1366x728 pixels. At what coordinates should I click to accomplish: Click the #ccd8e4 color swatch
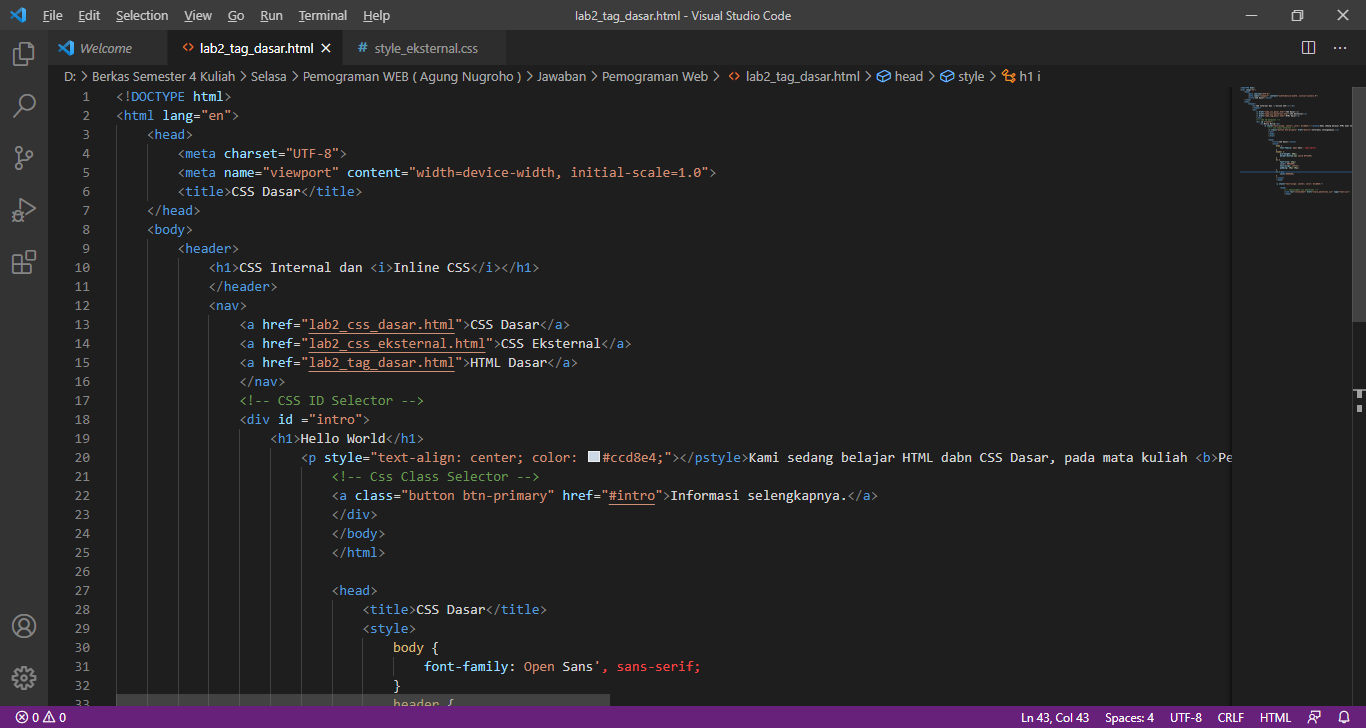[592, 457]
